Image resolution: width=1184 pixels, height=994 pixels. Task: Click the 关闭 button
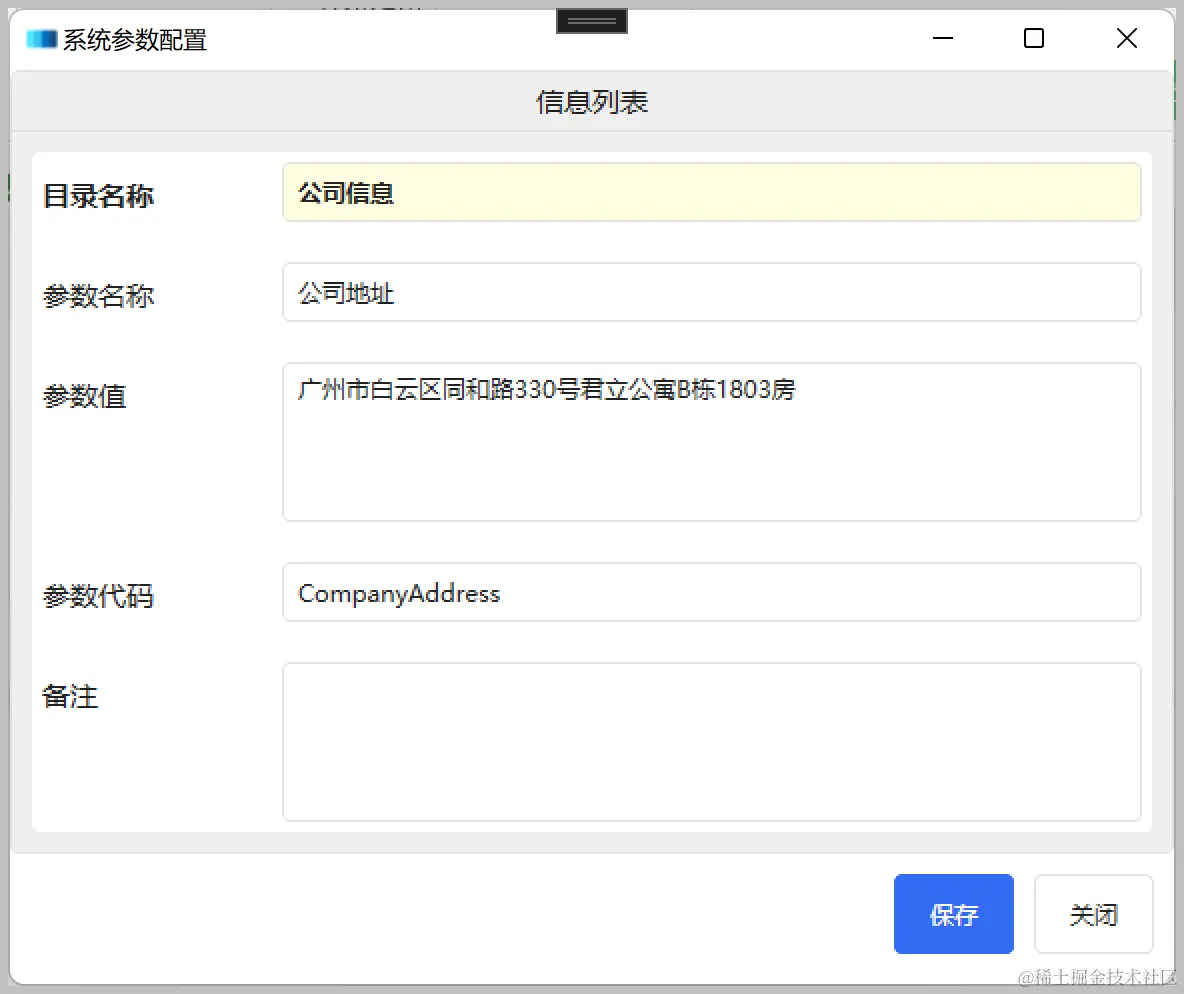pyautogui.click(x=1093, y=914)
